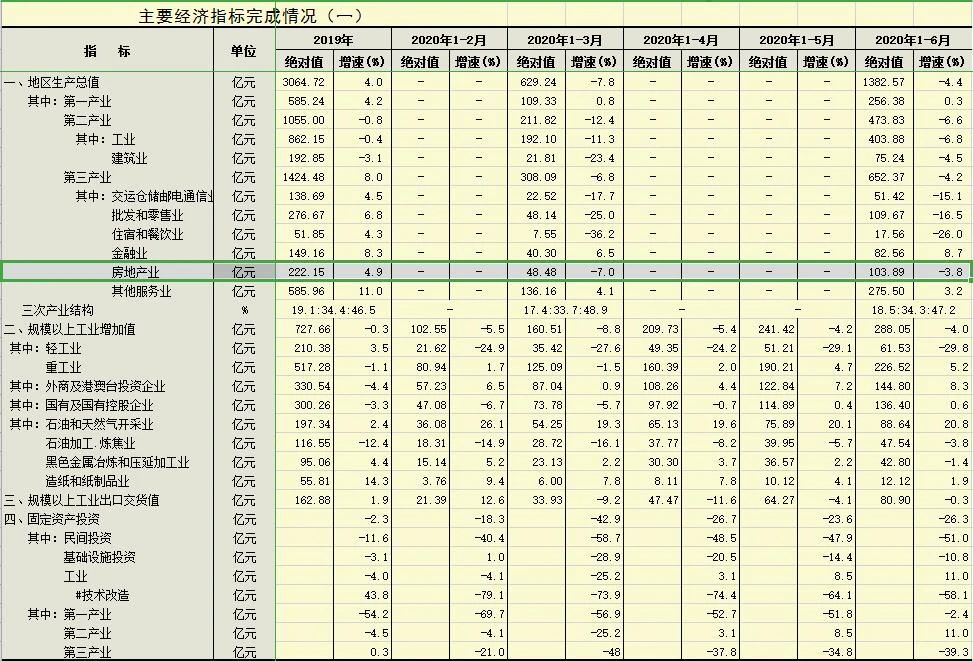Select the industrial value added cell 727.66
Viewport: 973px width, 661px height.
(x=312, y=330)
